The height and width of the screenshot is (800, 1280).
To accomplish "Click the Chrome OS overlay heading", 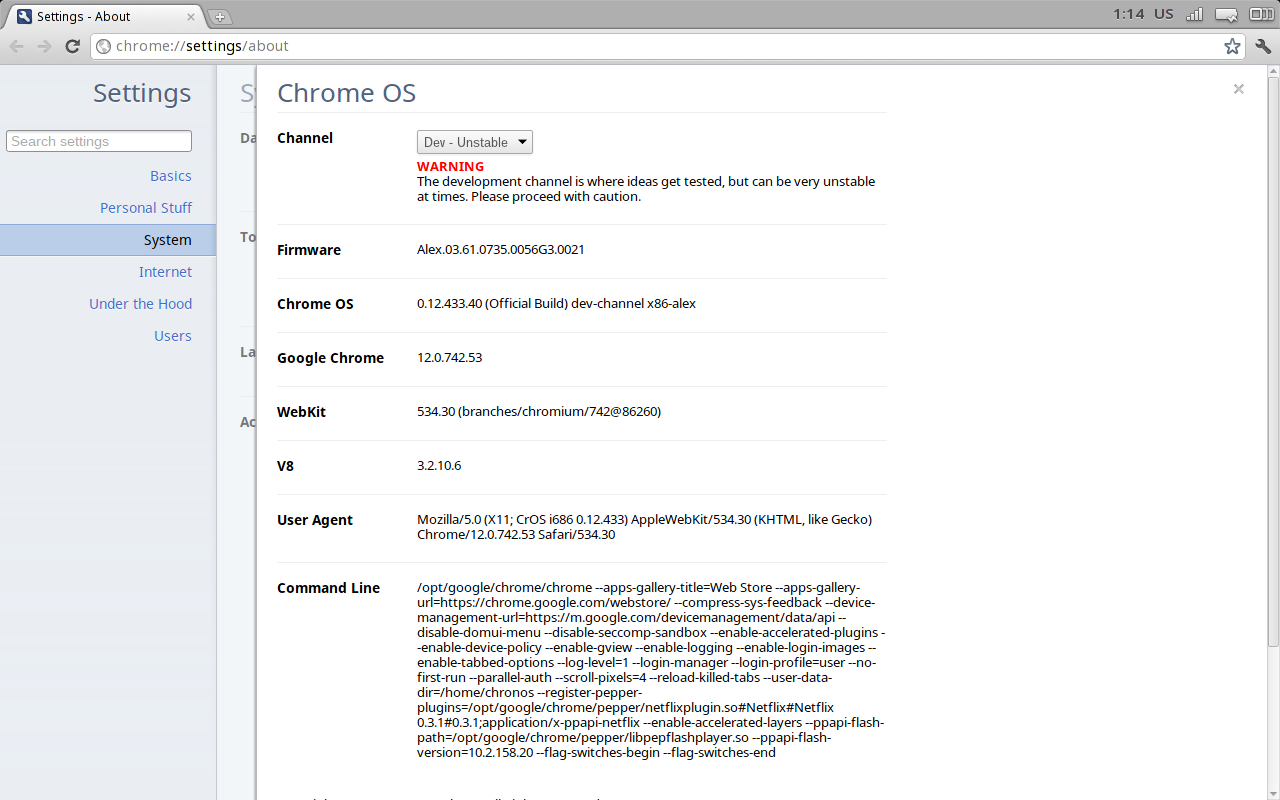I will tap(346, 93).
